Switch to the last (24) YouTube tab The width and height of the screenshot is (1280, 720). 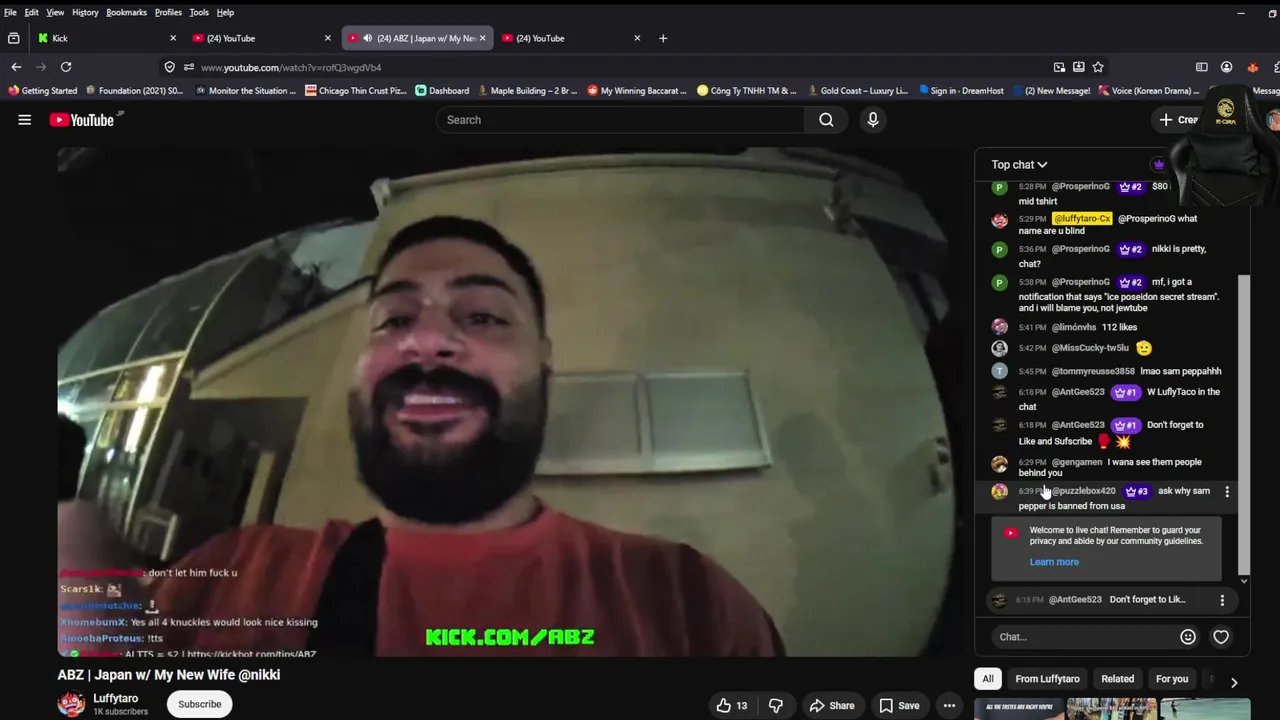coord(570,38)
